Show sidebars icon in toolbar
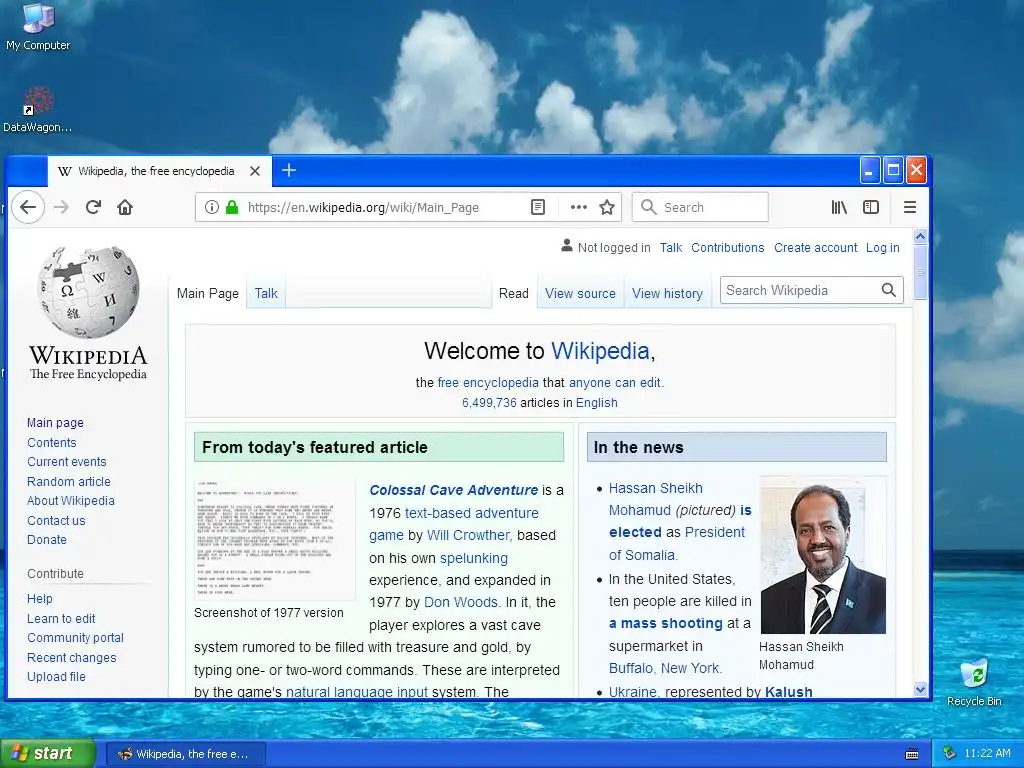 pos(871,207)
